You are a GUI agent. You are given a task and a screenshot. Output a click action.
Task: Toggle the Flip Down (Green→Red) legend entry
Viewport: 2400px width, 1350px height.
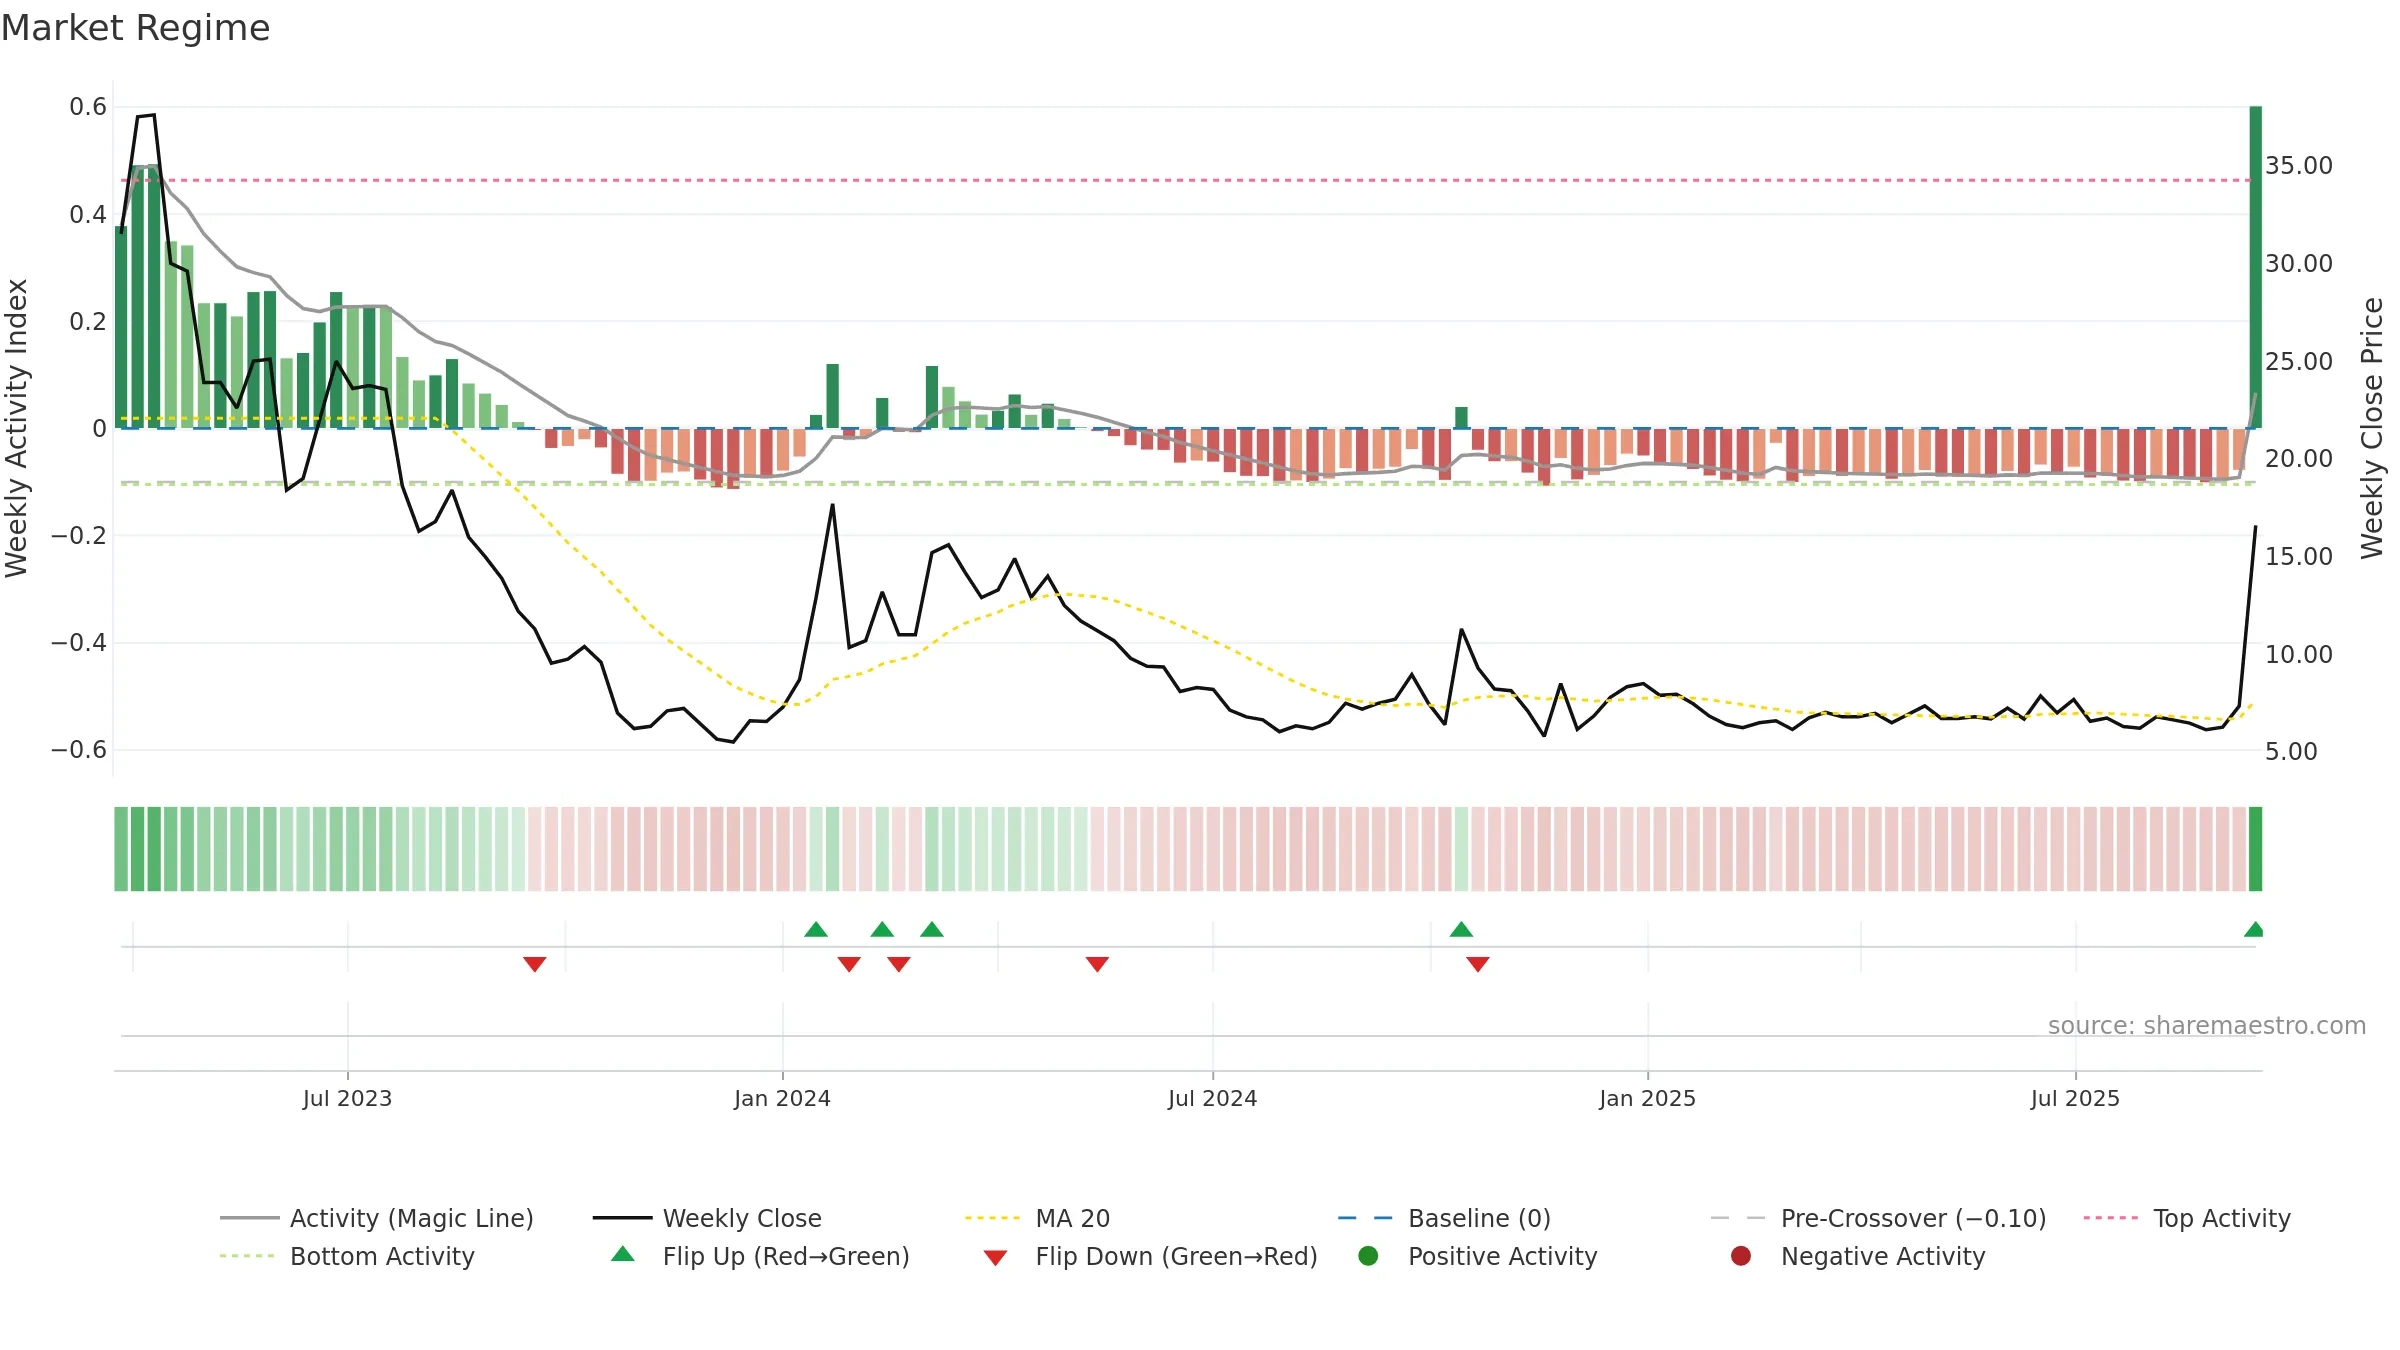click(x=1150, y=1256)
